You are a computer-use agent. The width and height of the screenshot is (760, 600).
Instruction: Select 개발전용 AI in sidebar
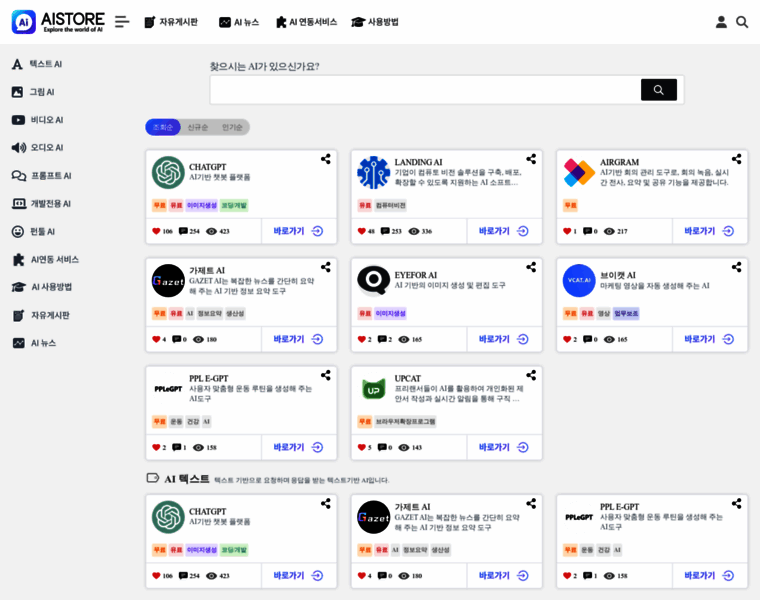coord(41,204)
